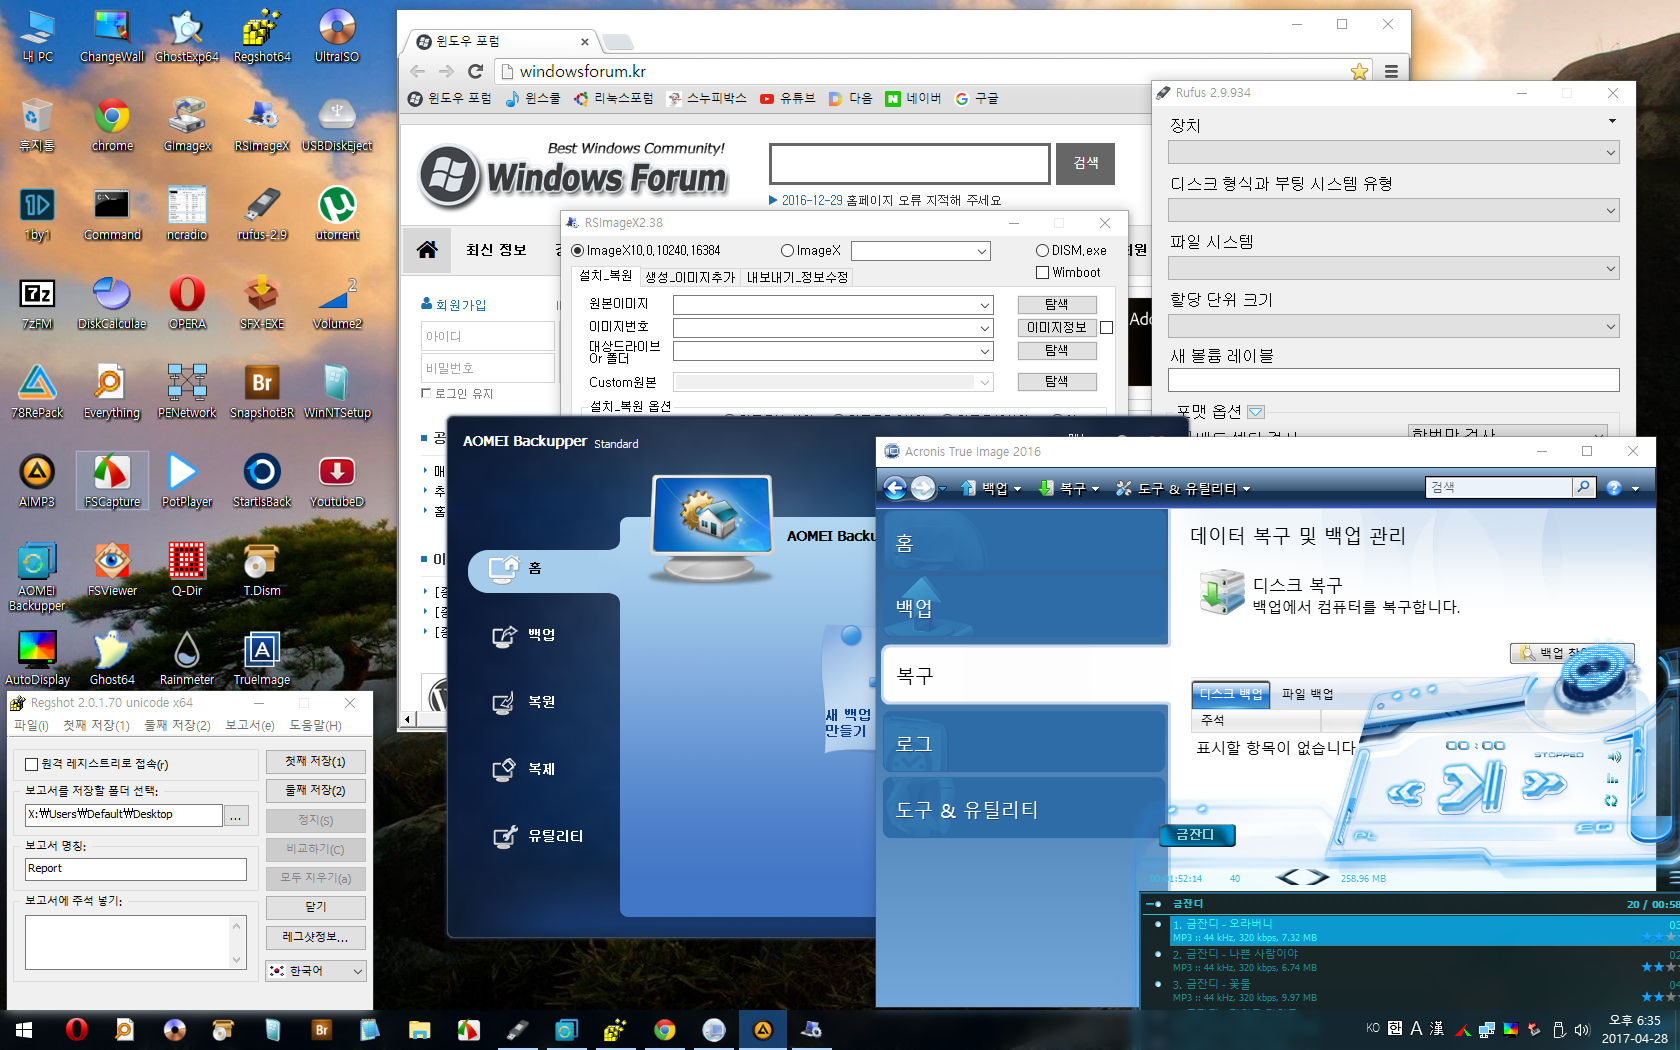Expand 원본이미지 combo box in RSImageX
The height and width of the screenshot is (1050, 1680).
(984, 305)
